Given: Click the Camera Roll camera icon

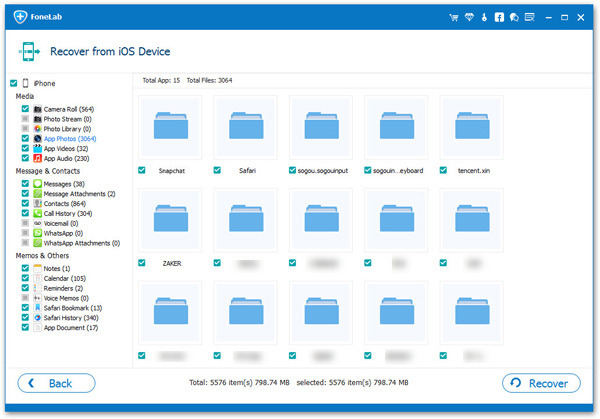Looking at the screenshot, I should click(38, 109).
